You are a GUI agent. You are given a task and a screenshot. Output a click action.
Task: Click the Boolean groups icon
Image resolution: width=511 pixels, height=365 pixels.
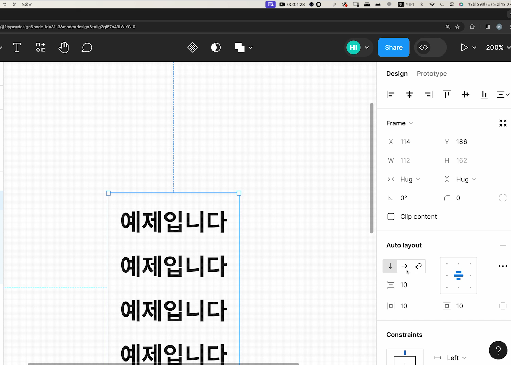pyautogui.click(x=240, y=48)
